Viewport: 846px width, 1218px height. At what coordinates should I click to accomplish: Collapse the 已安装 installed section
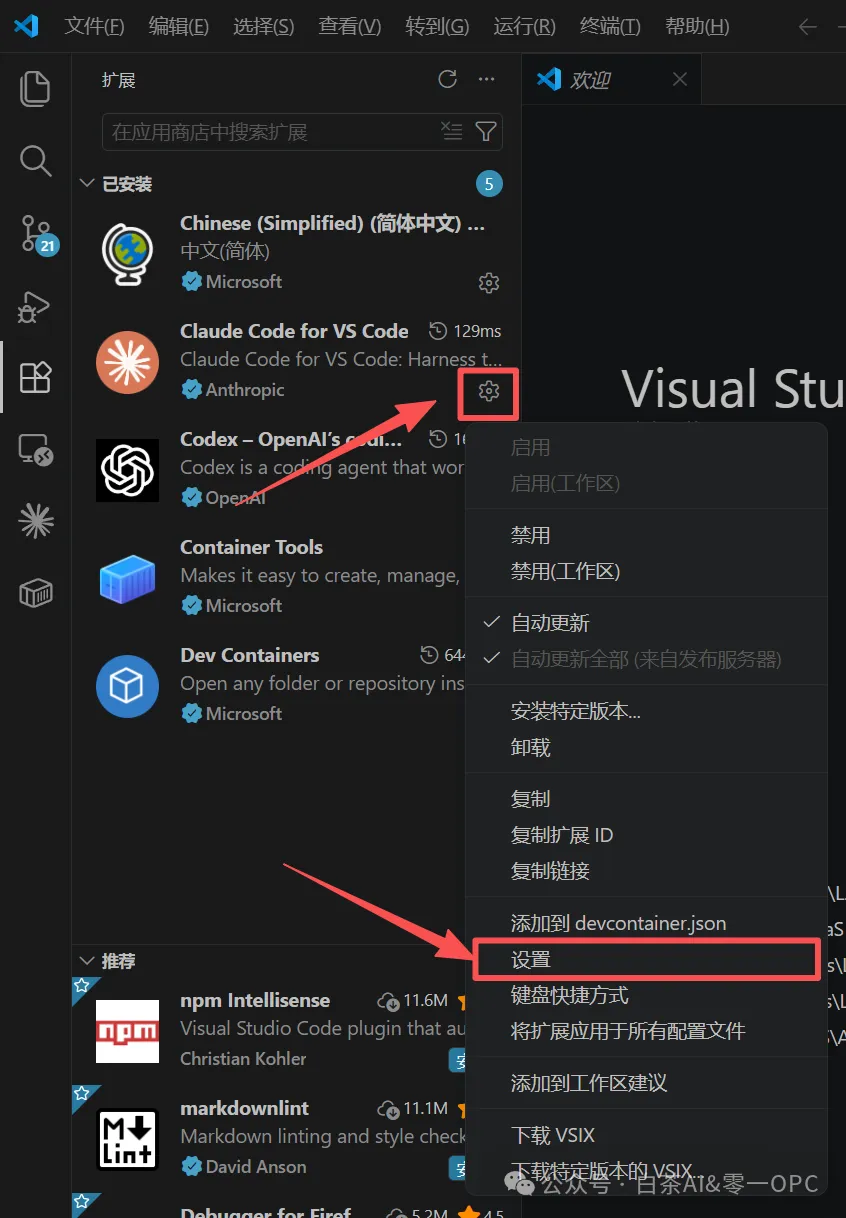[x=85, y=184]
